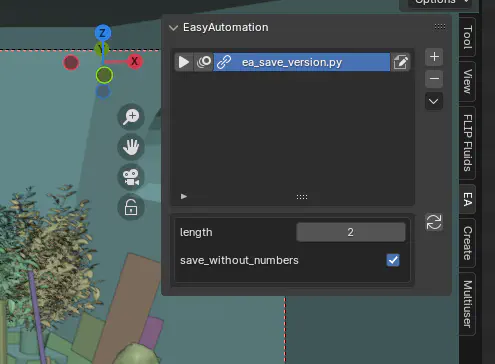Open the Multiuser sidebar tab
Viewport: 495px width, 364px height.
467,304
